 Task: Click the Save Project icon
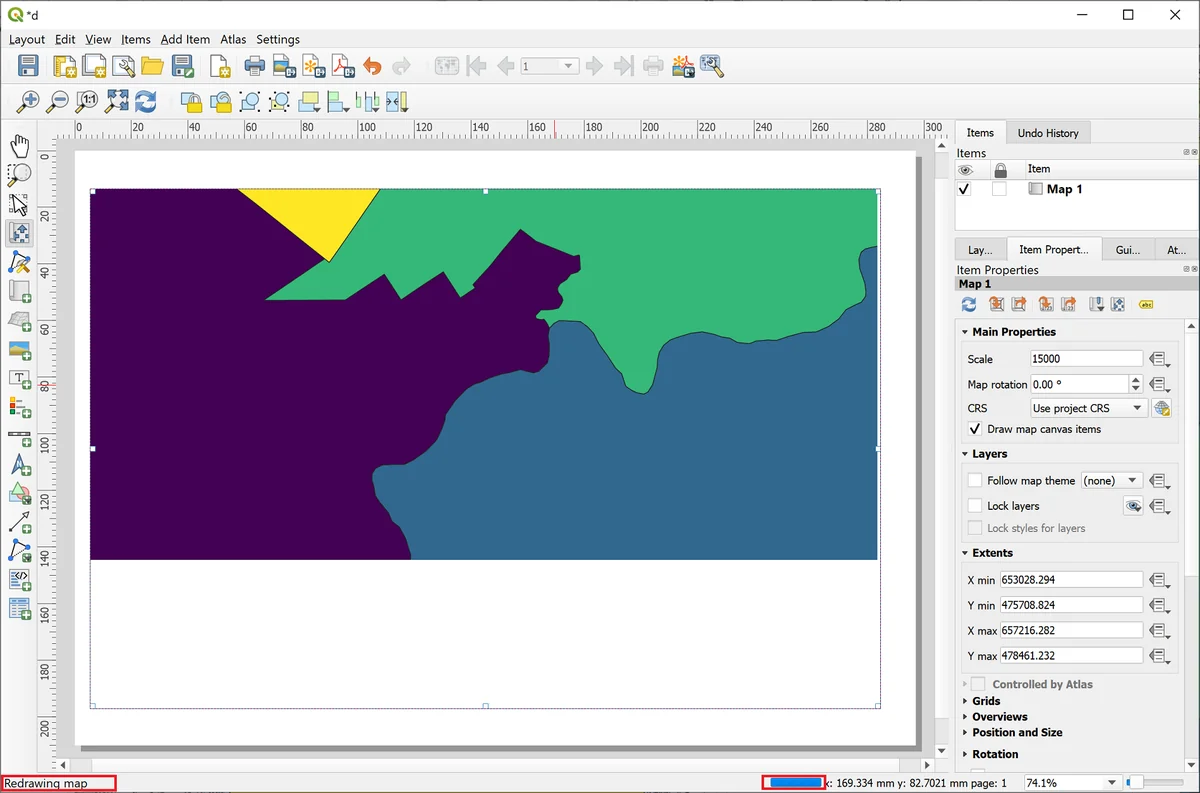pyautogui.click(x=28, y=67)
